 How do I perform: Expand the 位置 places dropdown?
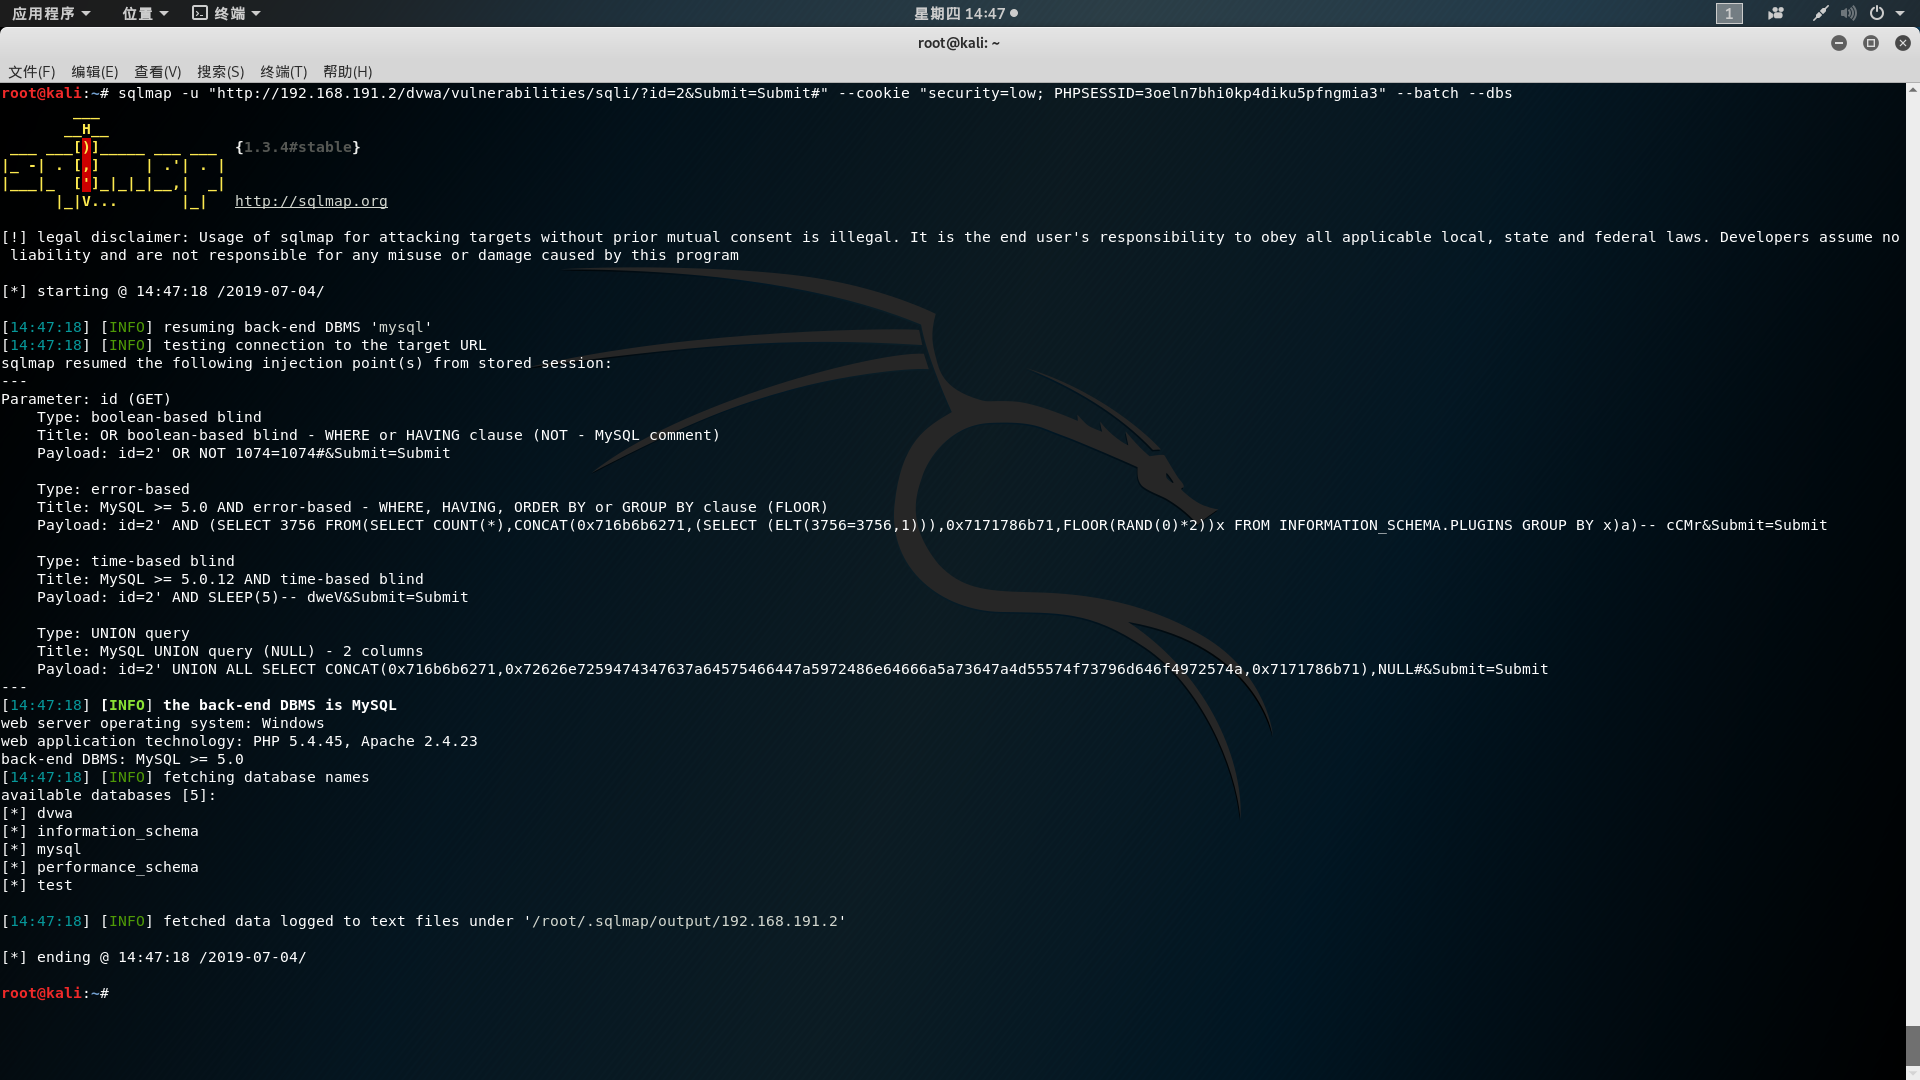coord(145,13)
